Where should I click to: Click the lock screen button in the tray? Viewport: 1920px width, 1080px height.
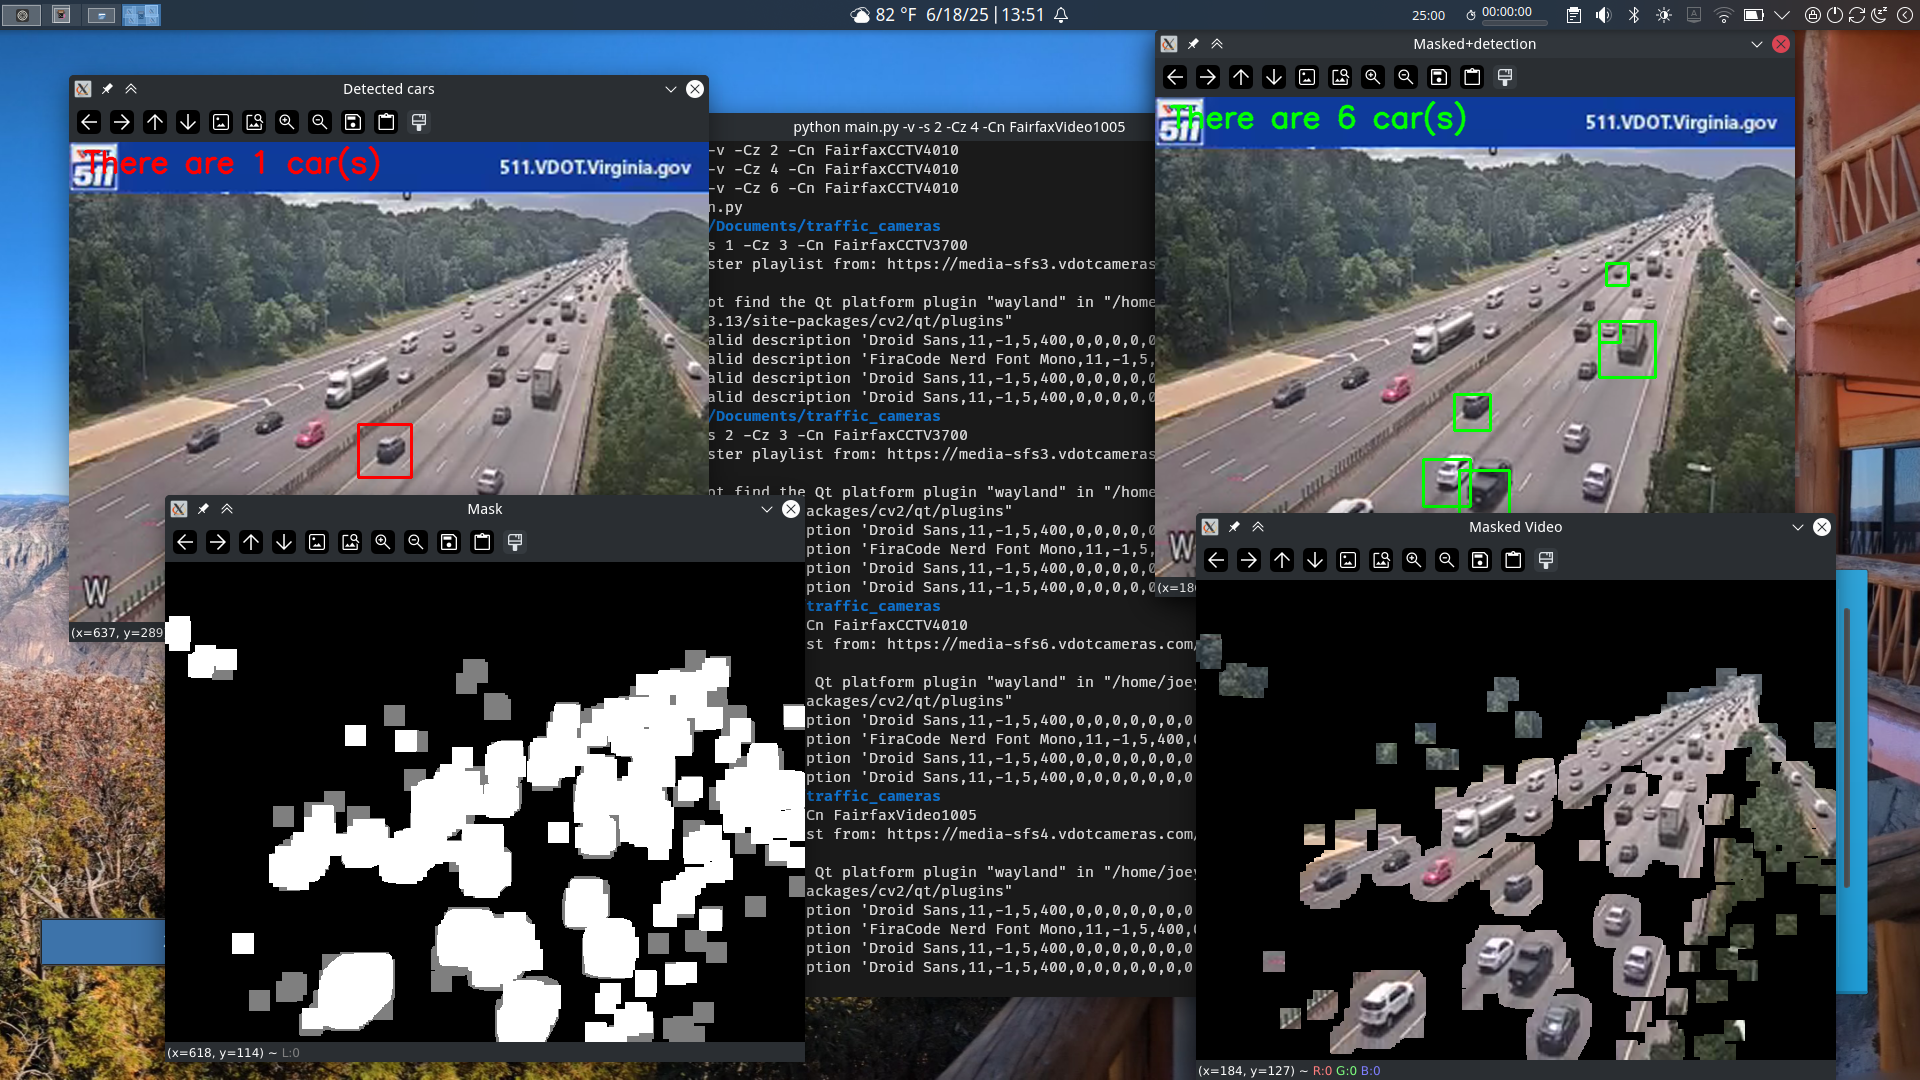1813,14
